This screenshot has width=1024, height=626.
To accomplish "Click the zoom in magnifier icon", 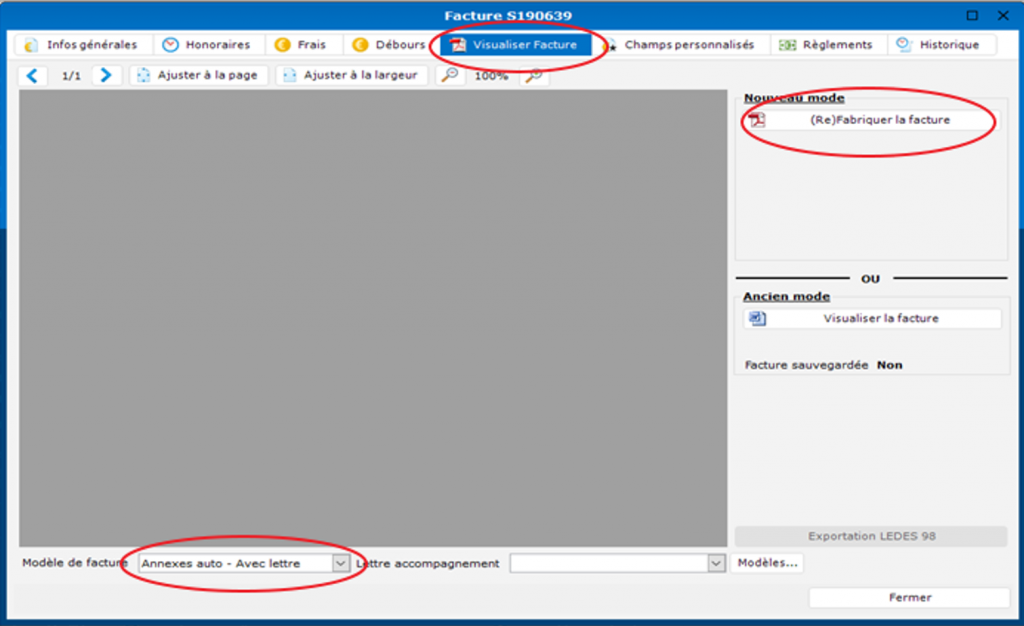I will click(536, 75).
